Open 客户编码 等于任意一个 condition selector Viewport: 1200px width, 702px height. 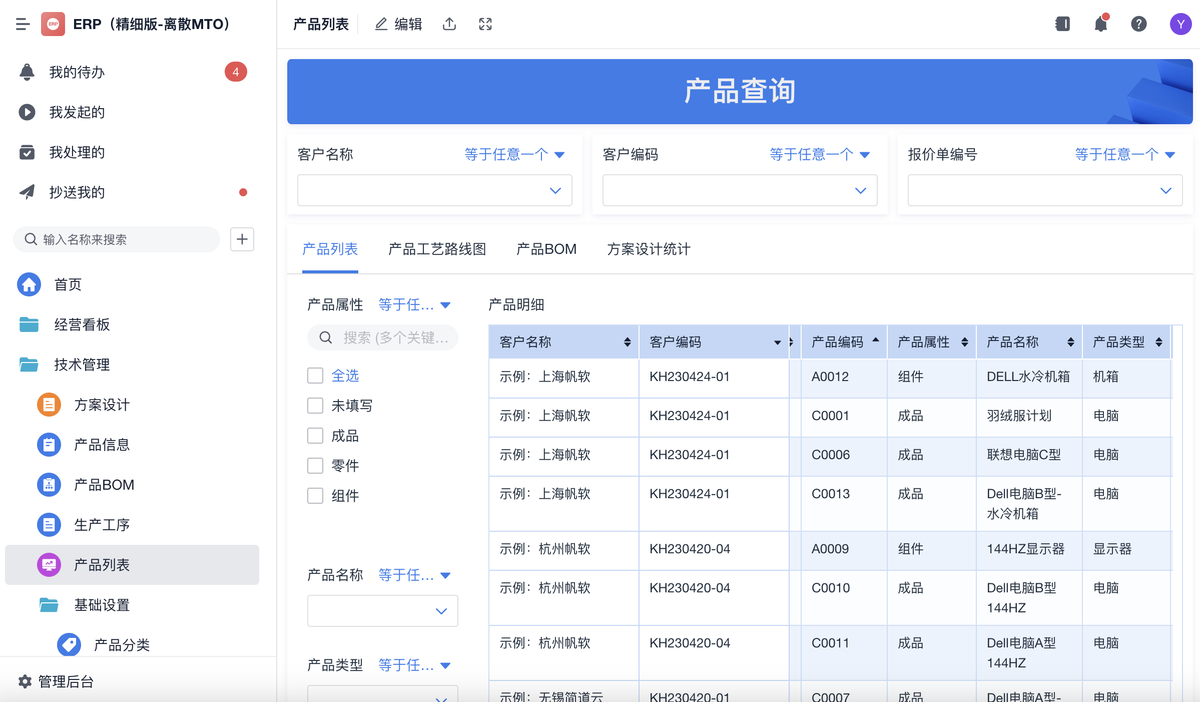(819, 155)
